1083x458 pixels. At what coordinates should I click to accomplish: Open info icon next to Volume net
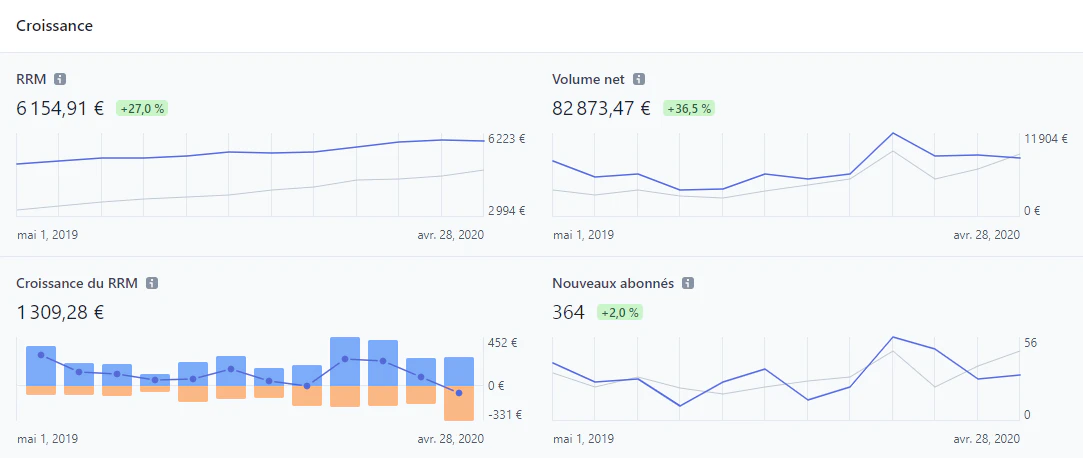click(639, 79)
